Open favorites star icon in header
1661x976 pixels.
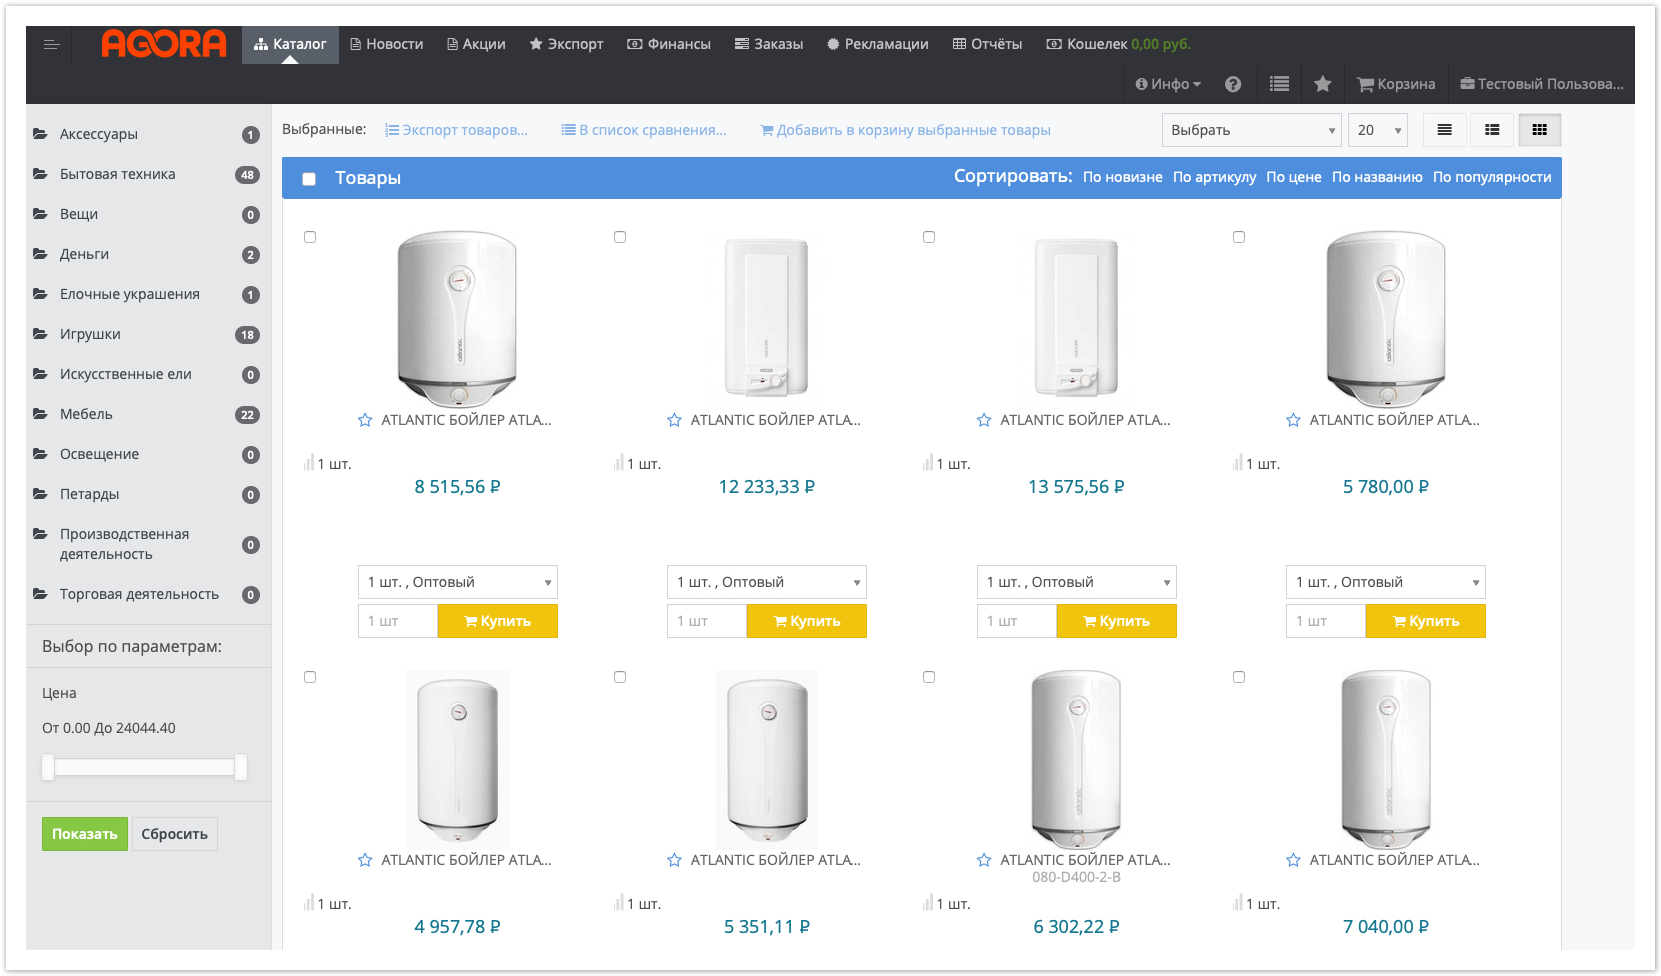[1322, 84]
